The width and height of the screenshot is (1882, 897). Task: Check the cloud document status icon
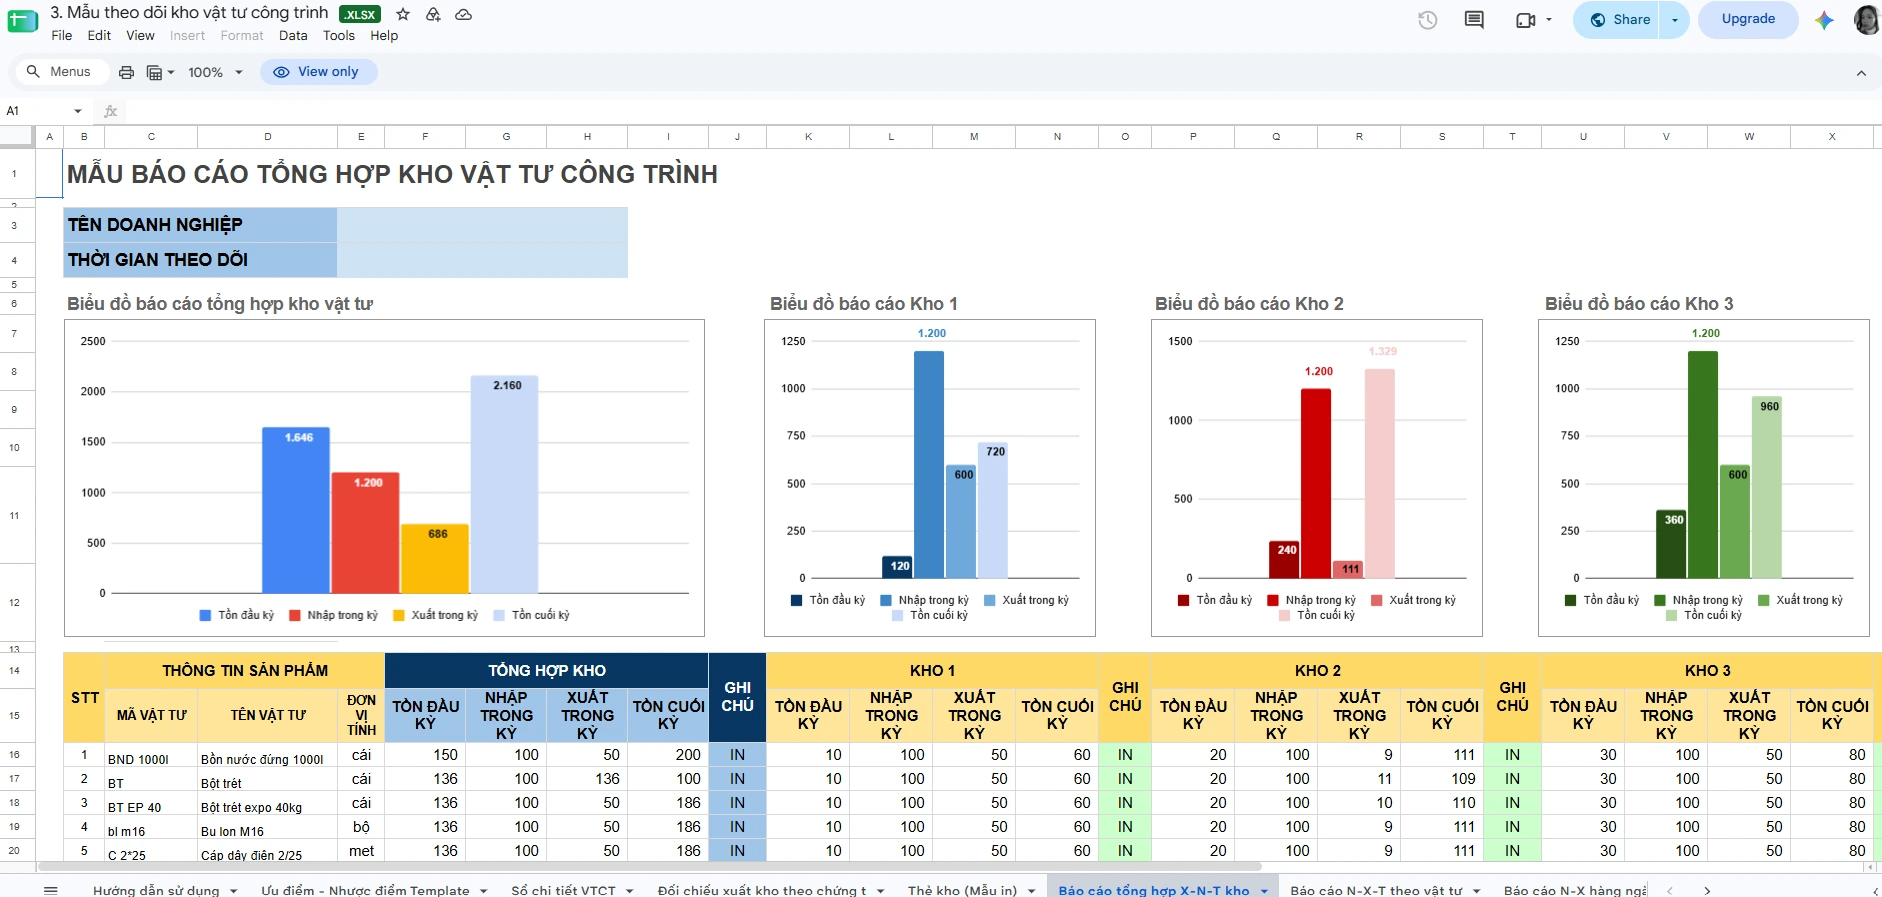coord(464,14)
